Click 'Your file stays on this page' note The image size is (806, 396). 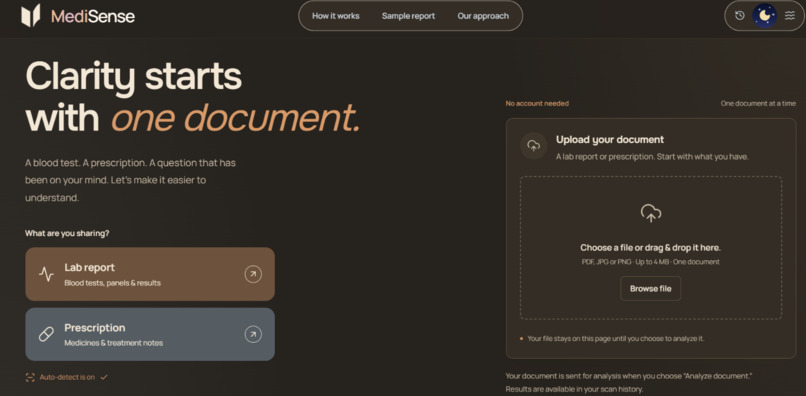[616, 339]
